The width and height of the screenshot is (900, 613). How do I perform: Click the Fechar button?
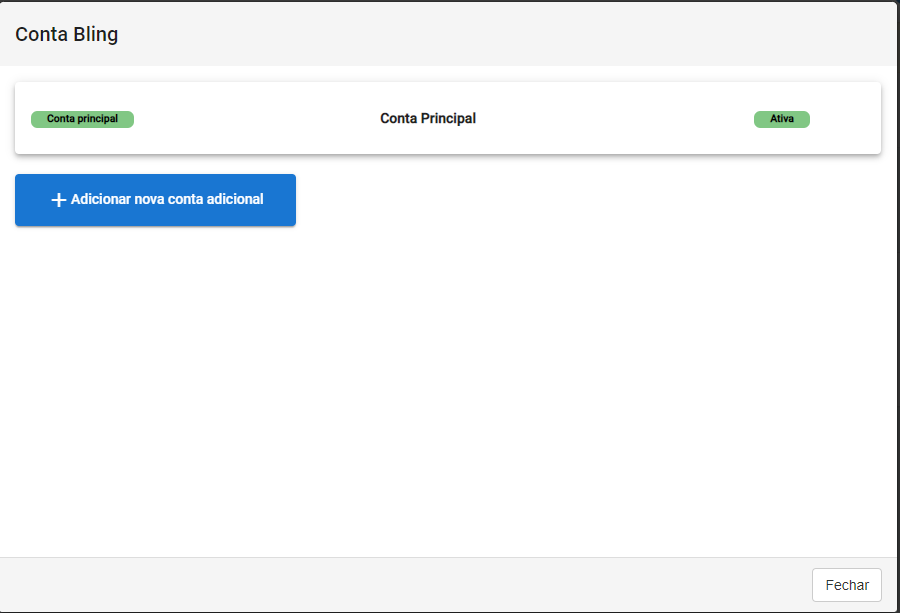(x=847, y=585)
